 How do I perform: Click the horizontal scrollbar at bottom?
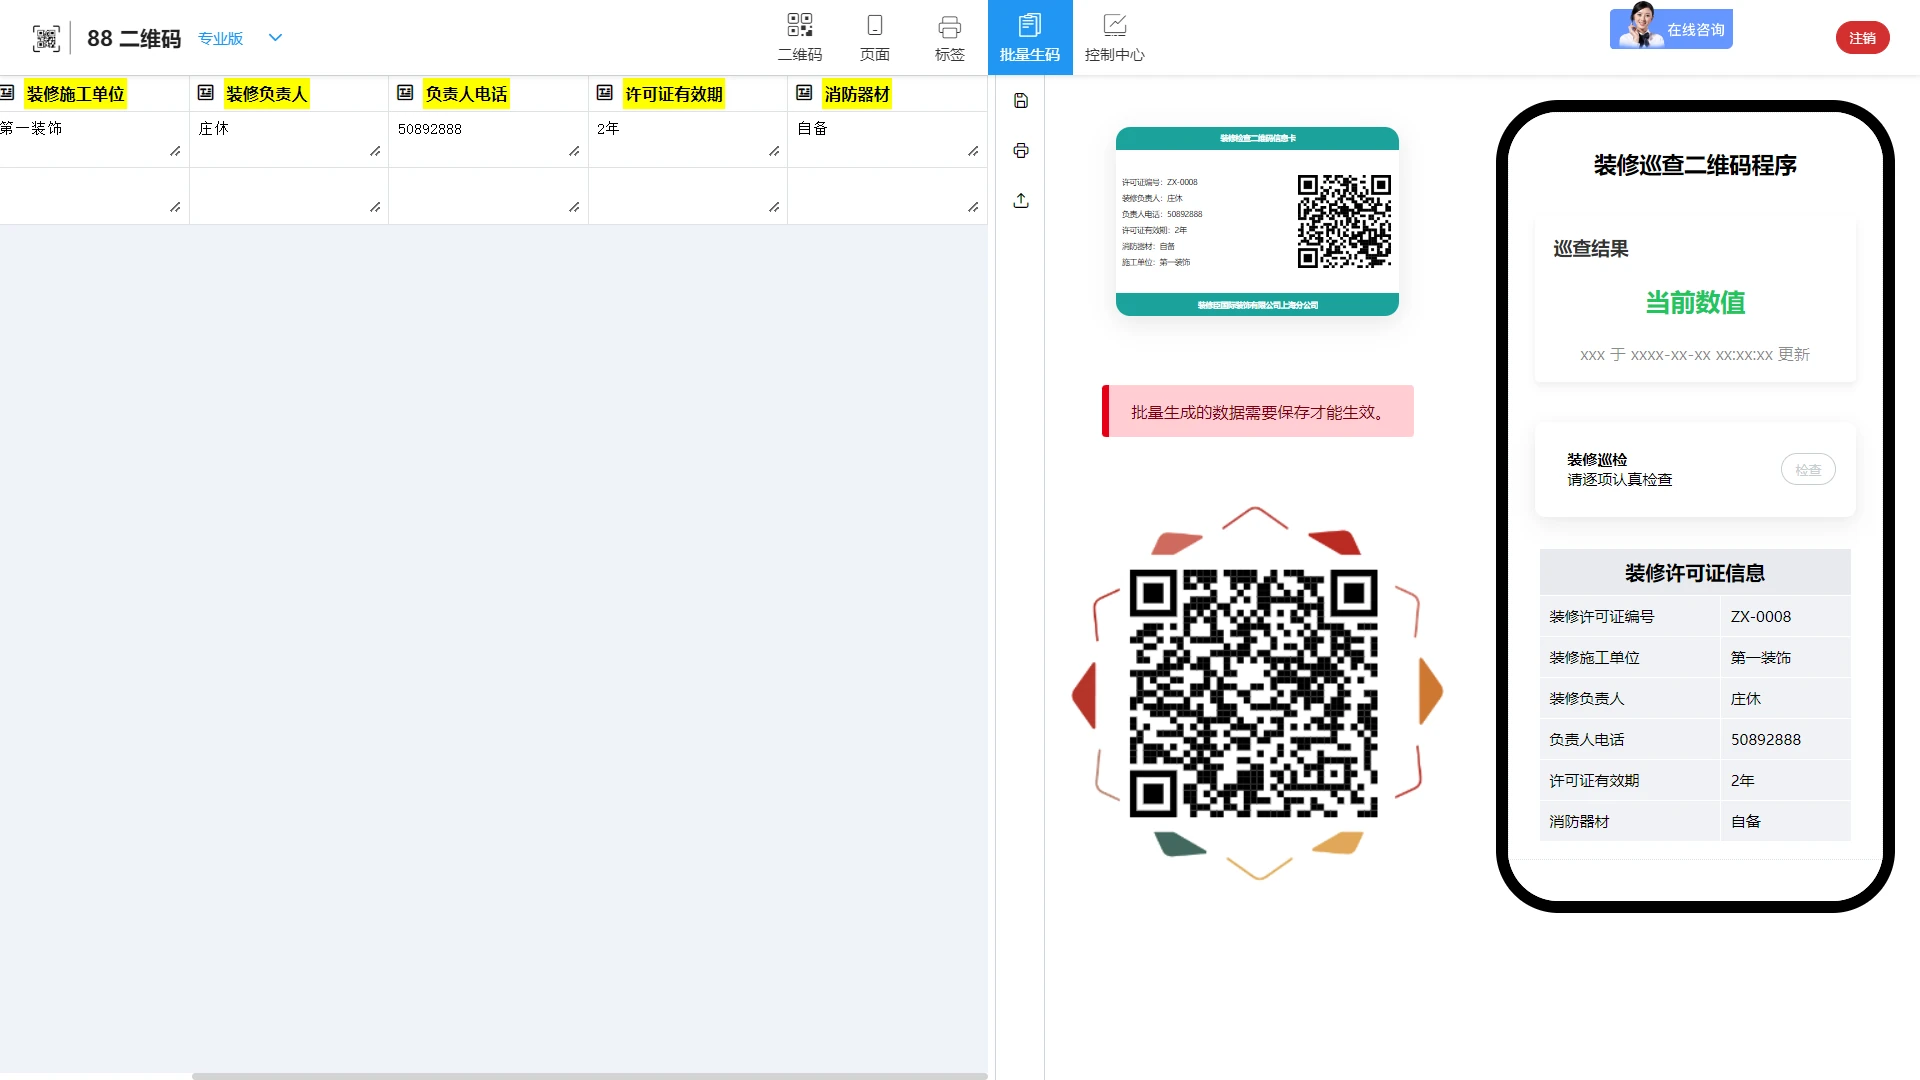point(589,1076)
